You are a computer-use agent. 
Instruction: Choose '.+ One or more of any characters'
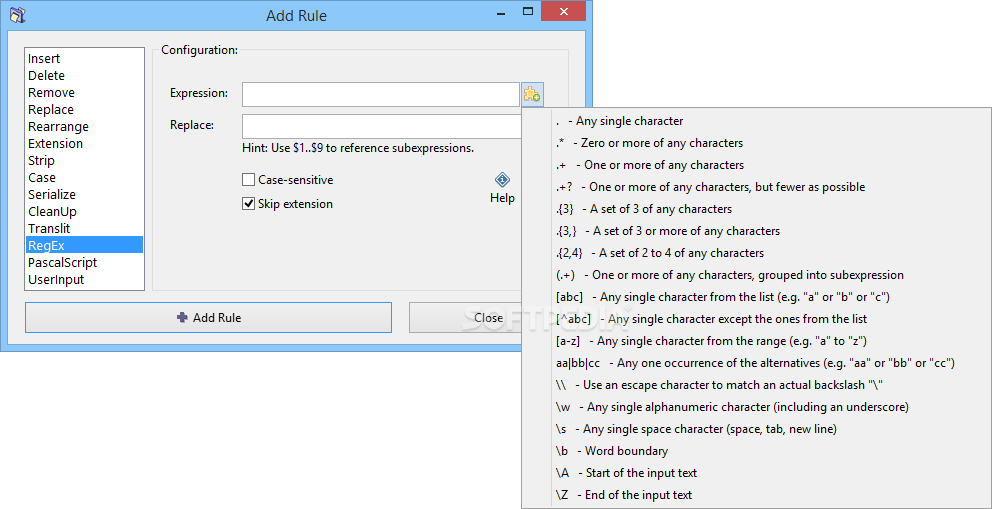pyautogui.click(x=757, y=165)
